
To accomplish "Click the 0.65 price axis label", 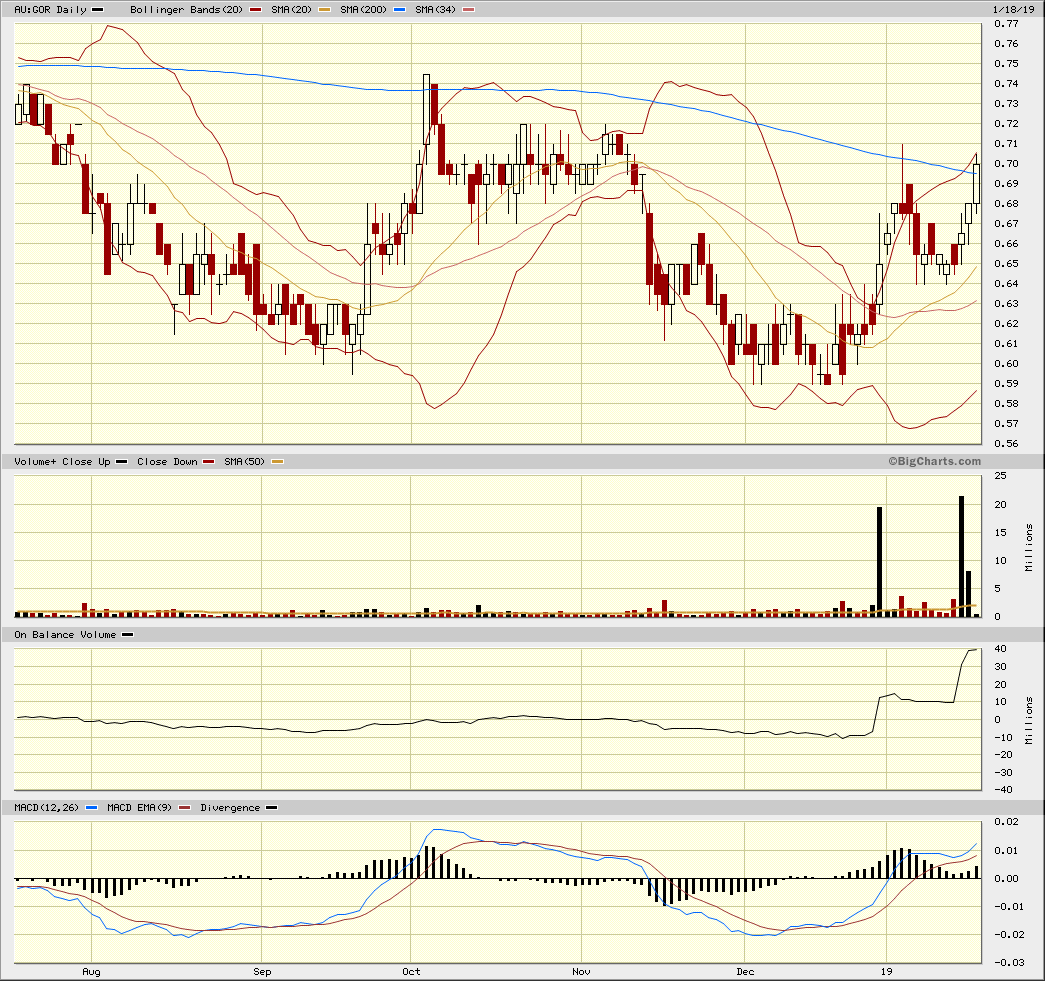I will click(1006, 263).
